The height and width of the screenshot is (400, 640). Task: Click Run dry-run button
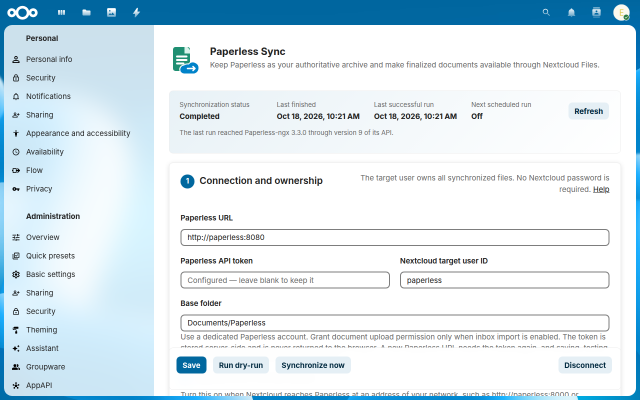[241, 365]
